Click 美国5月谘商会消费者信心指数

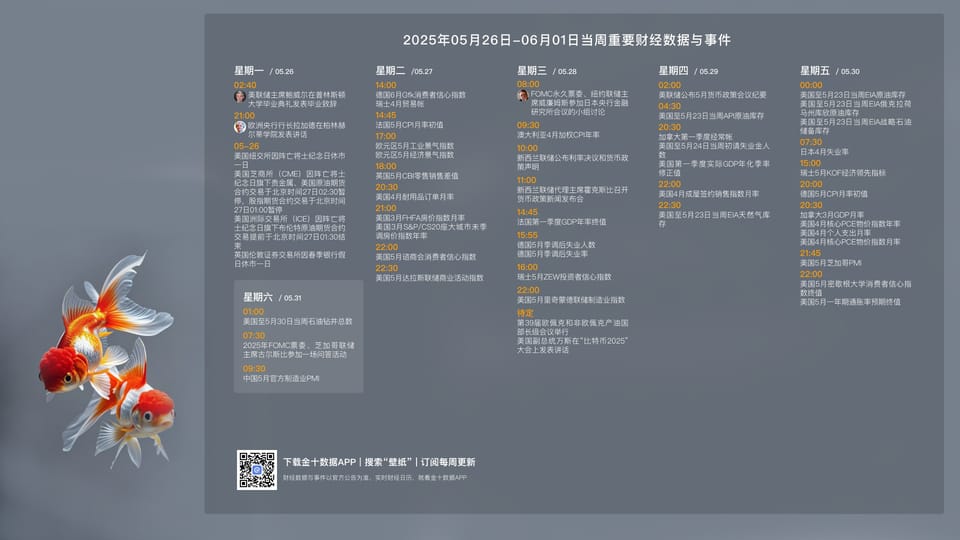point(426,257)
